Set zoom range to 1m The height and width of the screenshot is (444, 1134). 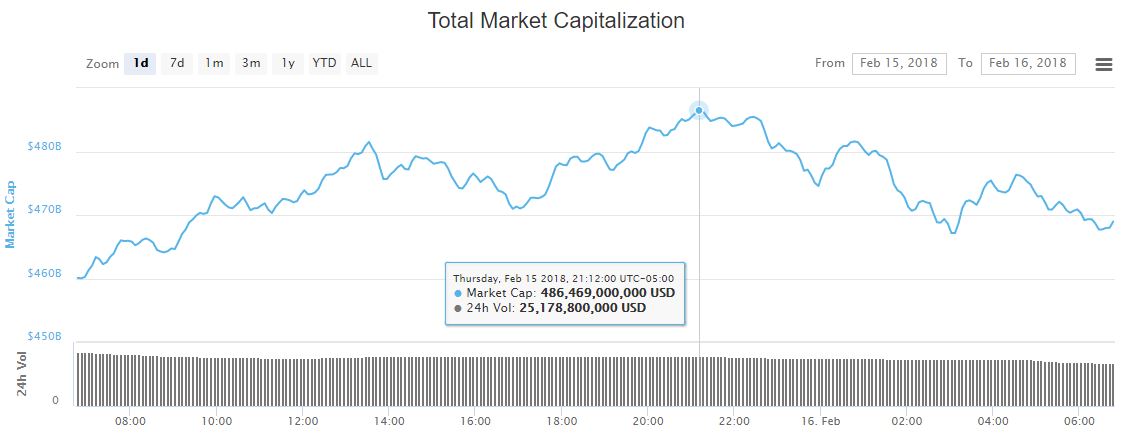pyautogui.click(x=214, y=63)
